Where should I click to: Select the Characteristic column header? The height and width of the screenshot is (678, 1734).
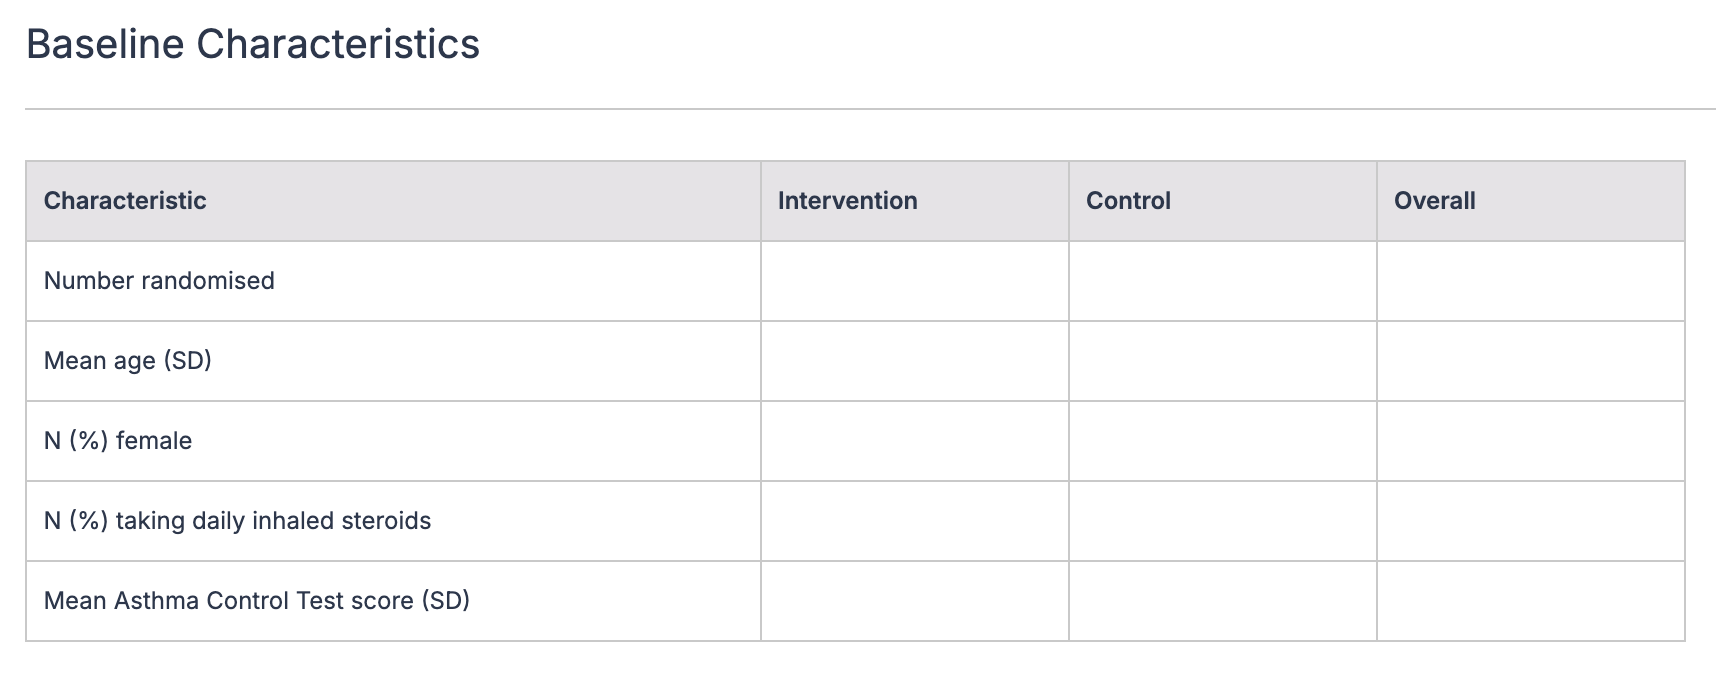pyautogui.click(x=125, y=201)
